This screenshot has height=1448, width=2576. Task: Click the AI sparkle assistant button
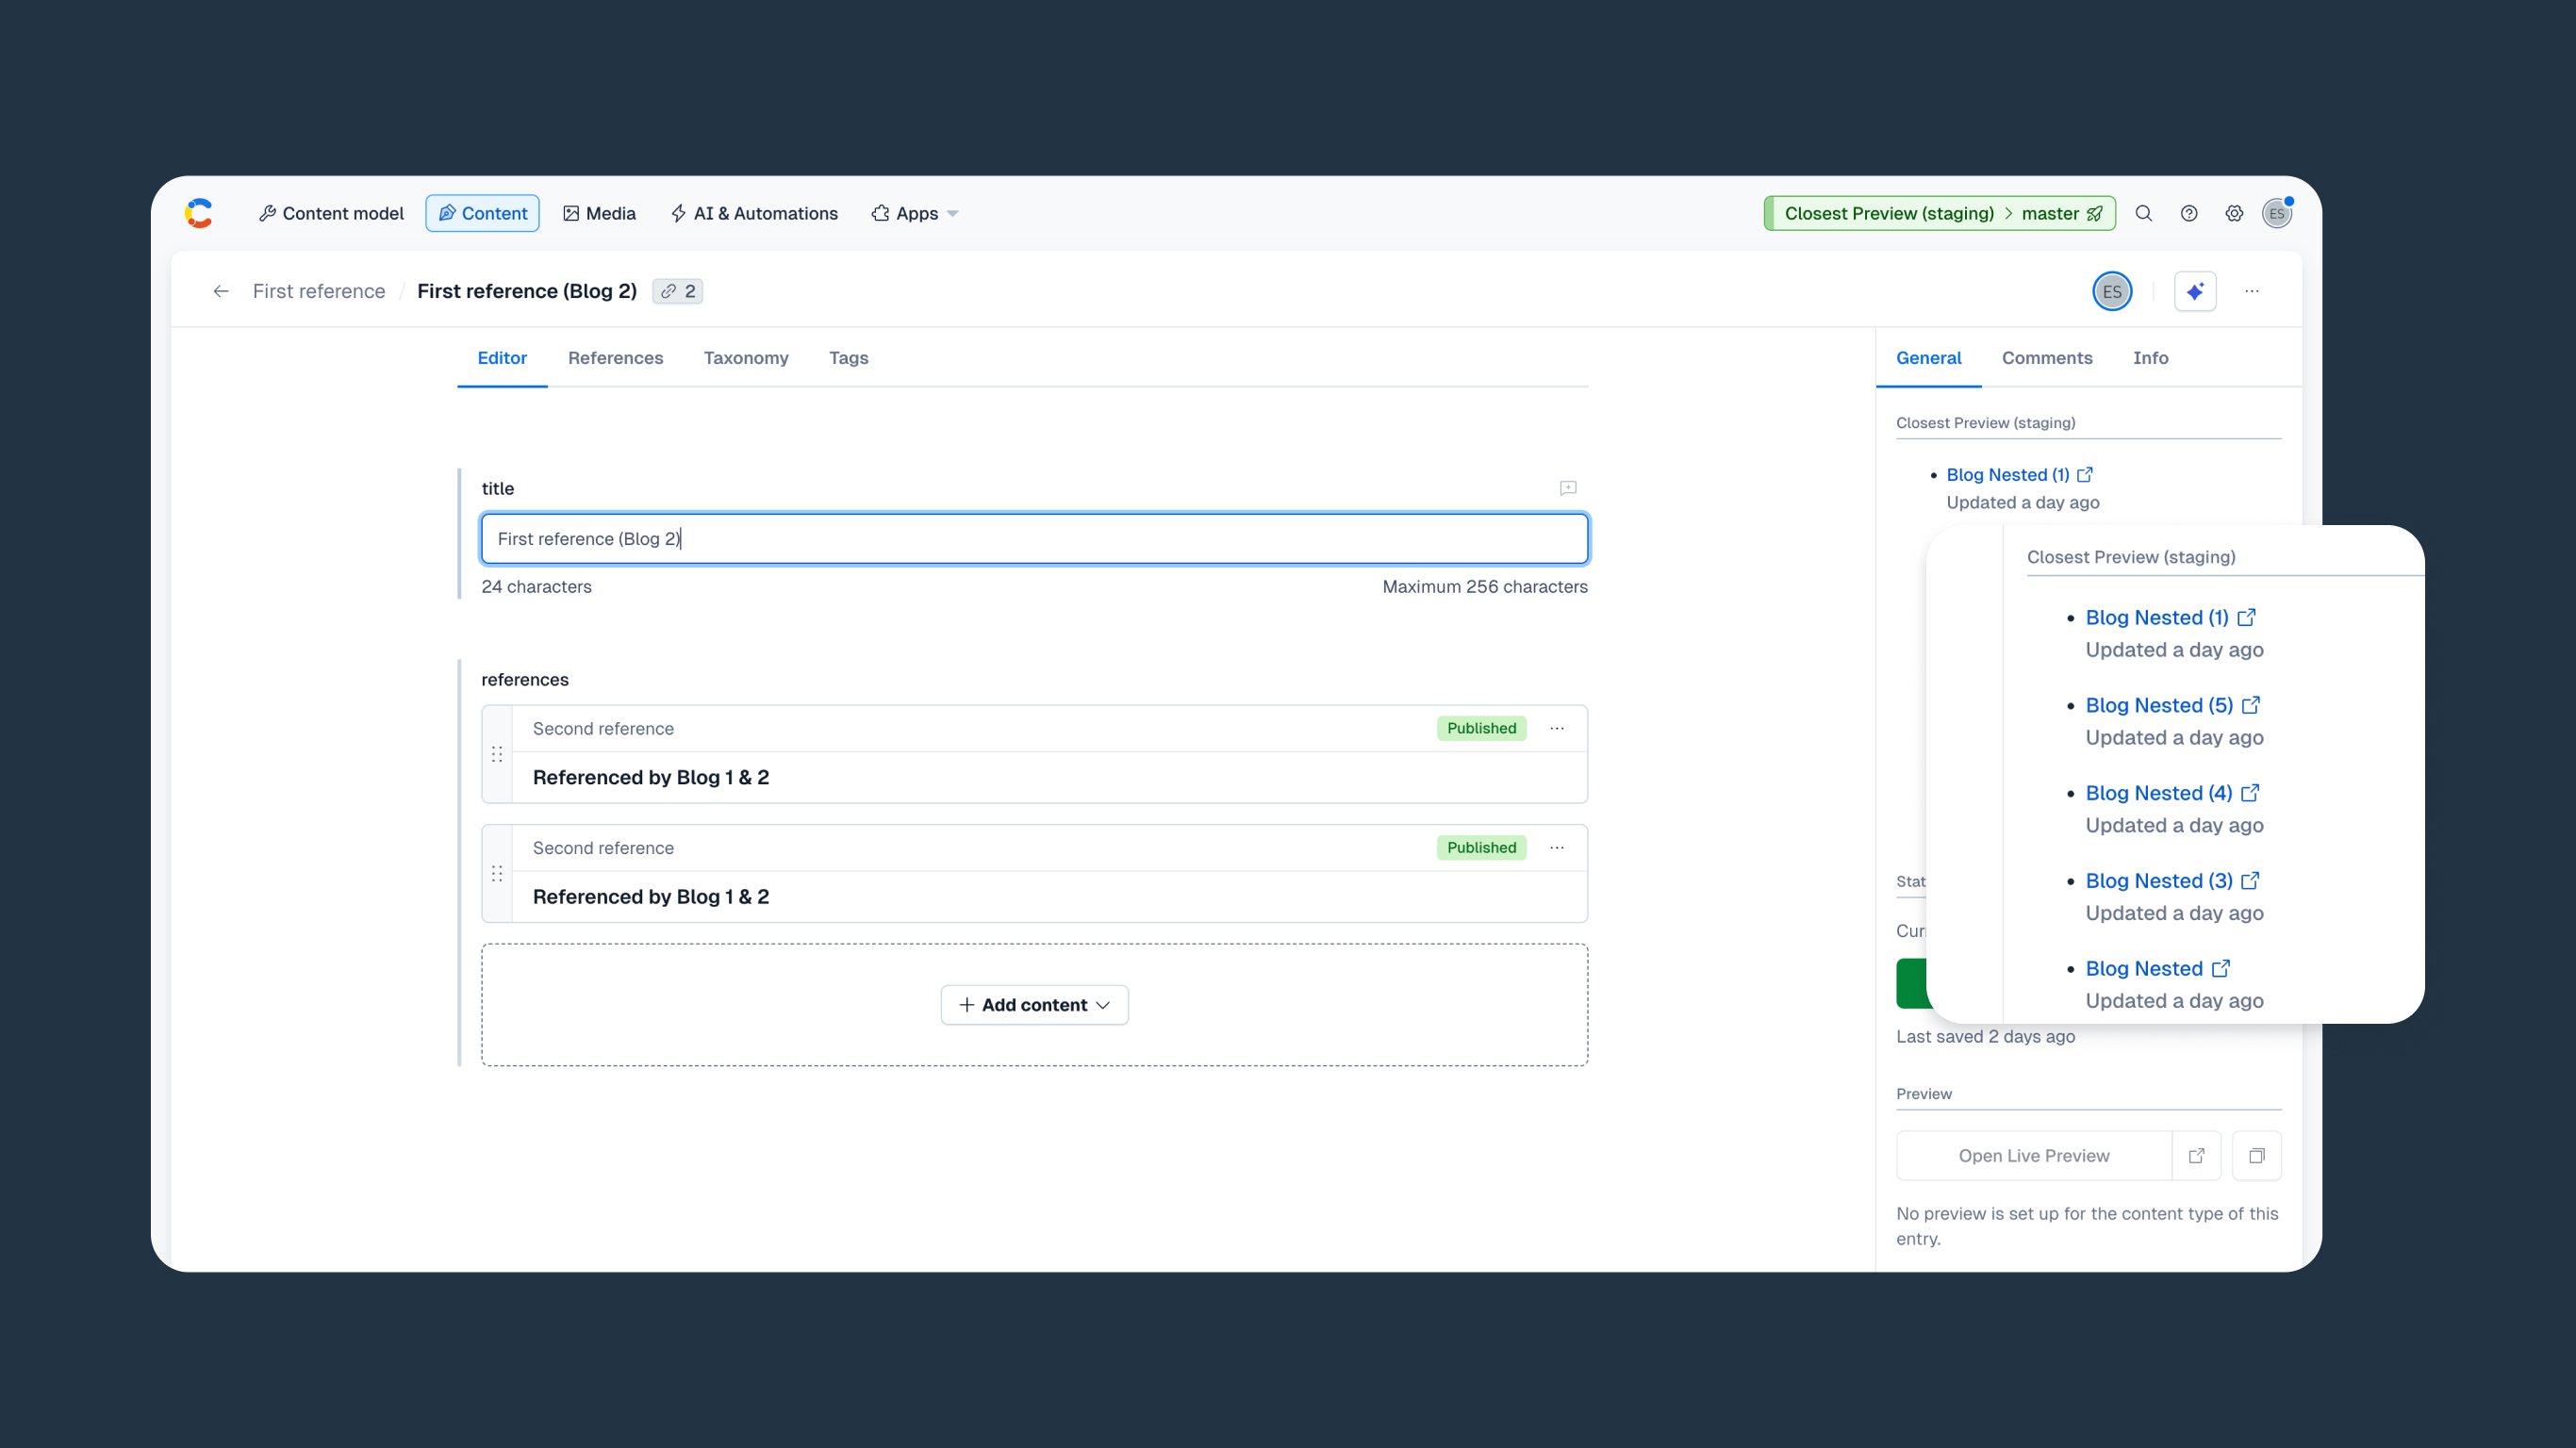pyautogui.click(x=2195, y=291)
